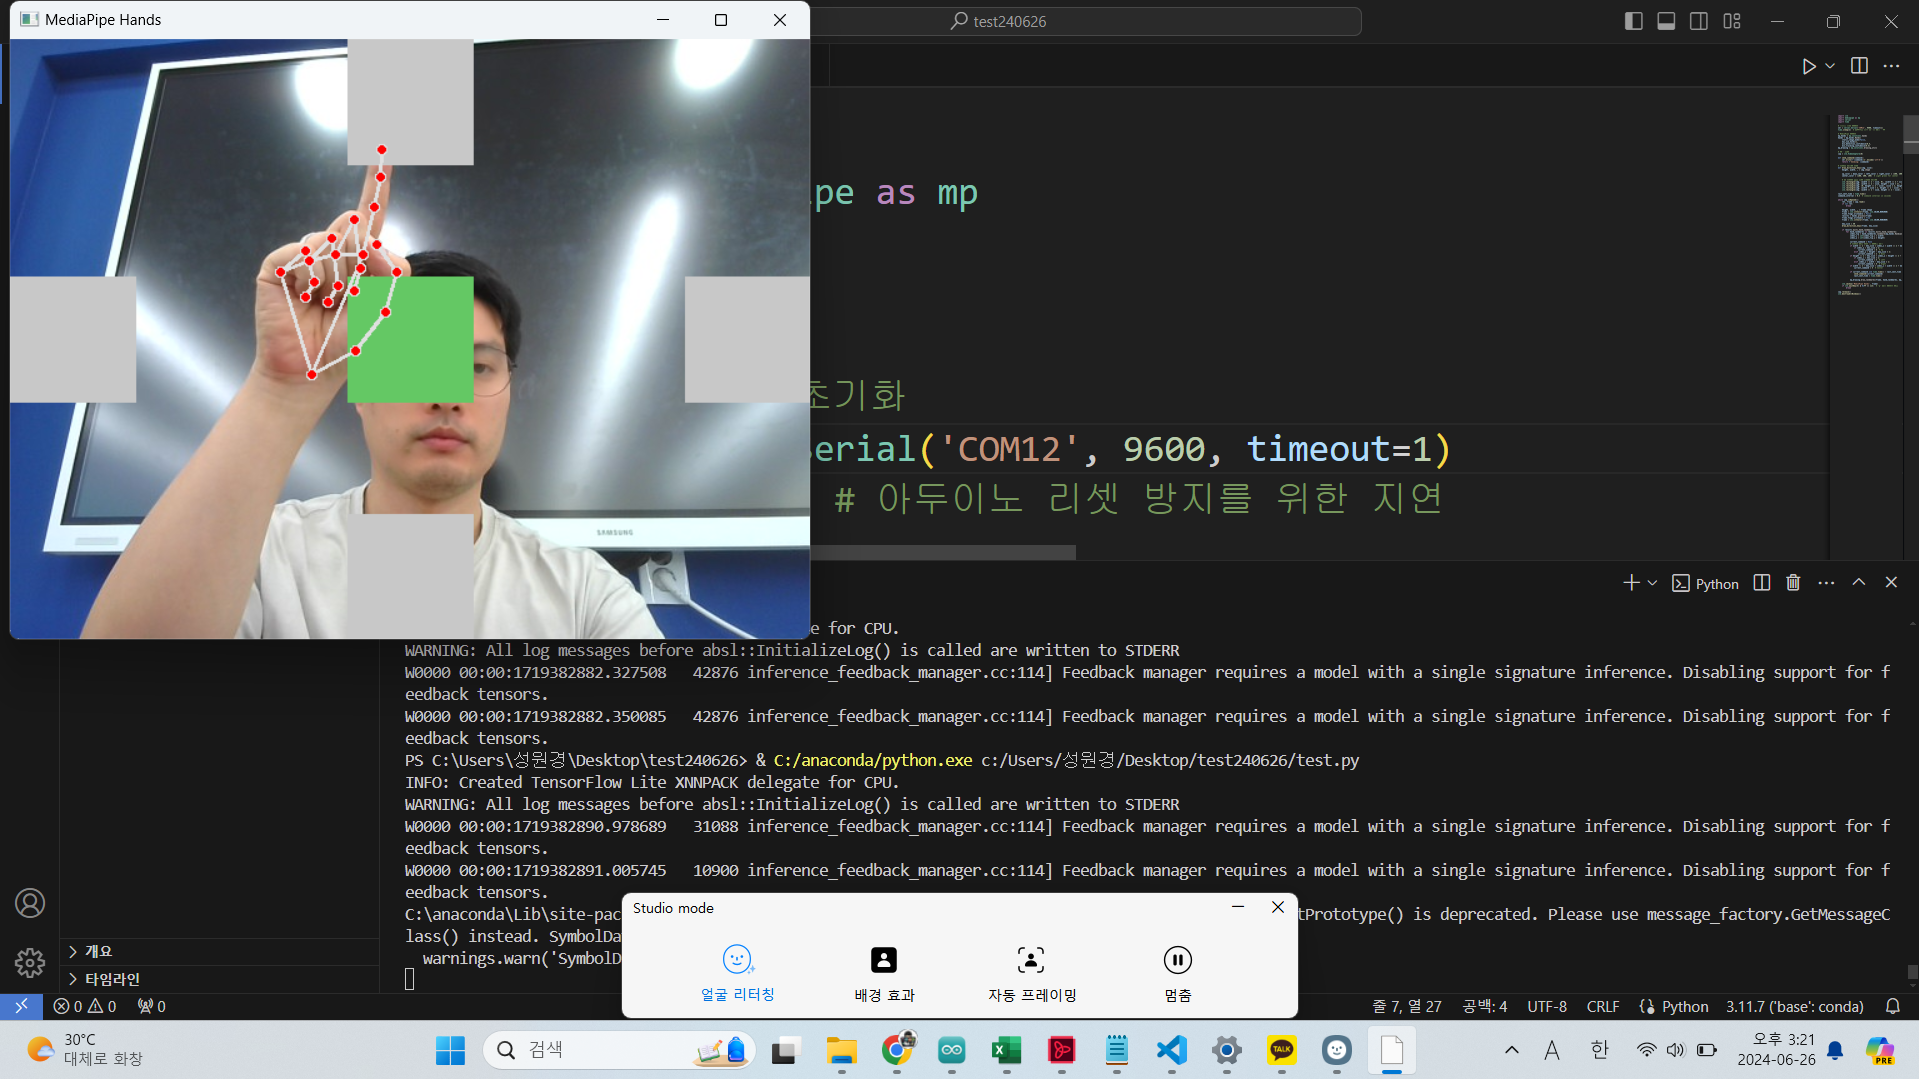1919x1079 pixels.
Task: Open the ports forwarded status indicator
Action: pos(152,1006)
